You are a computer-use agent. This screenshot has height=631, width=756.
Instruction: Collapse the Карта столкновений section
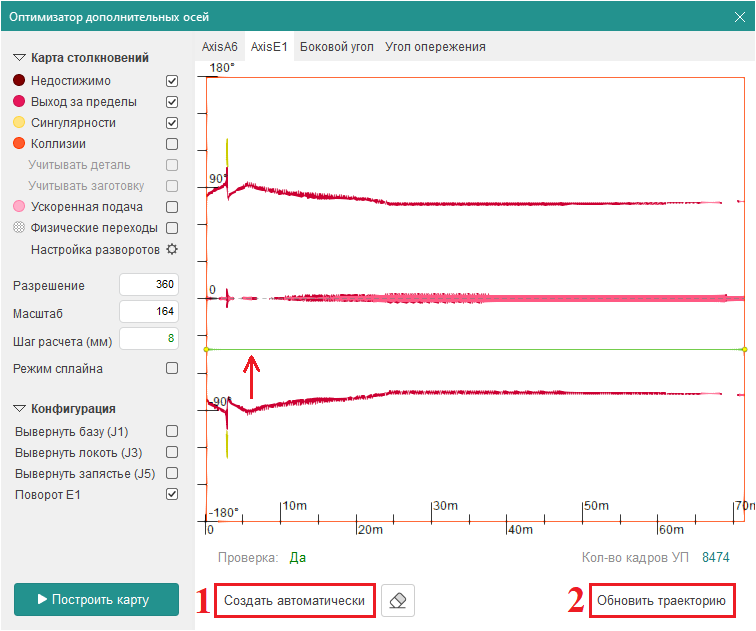coord(19,58)
